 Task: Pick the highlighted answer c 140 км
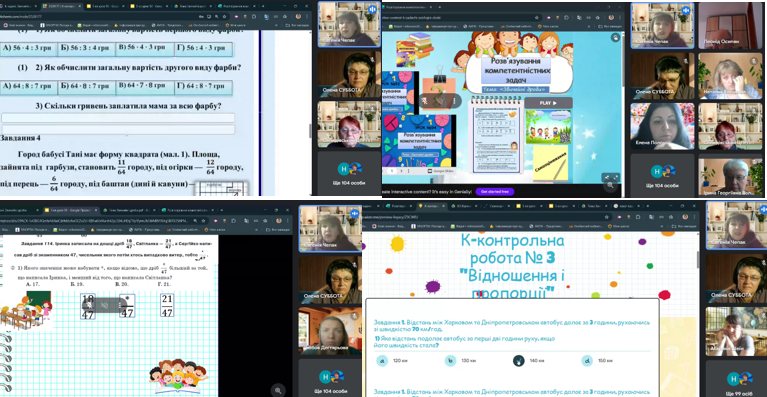click(x=530, y=360)
